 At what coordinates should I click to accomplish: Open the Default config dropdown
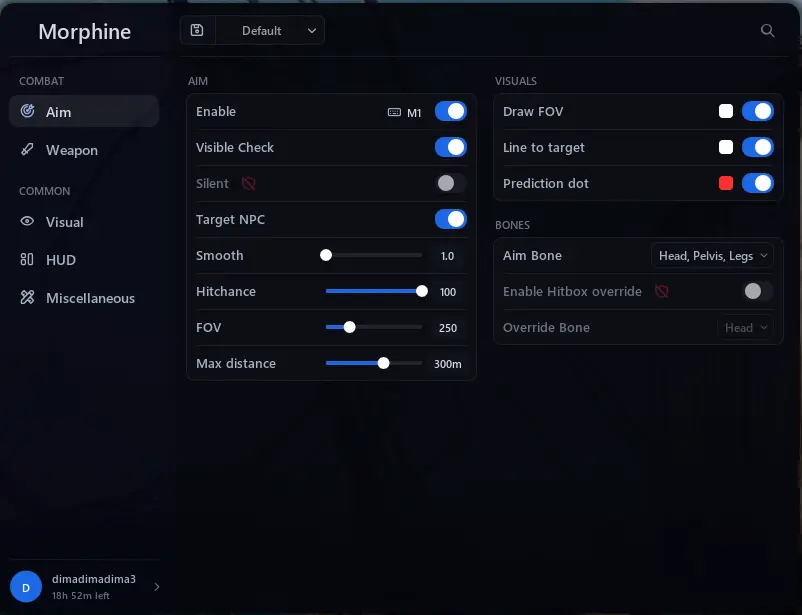(x=270, y=31)
